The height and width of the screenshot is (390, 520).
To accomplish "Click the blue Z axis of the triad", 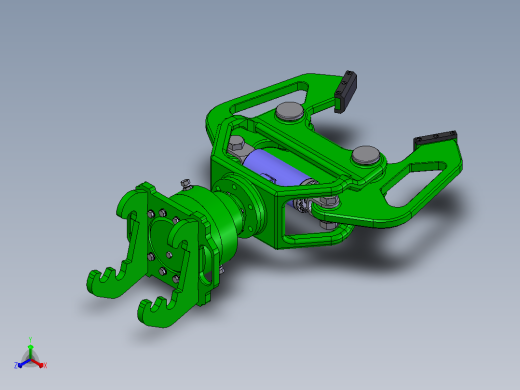I will [x=22, y=364].
